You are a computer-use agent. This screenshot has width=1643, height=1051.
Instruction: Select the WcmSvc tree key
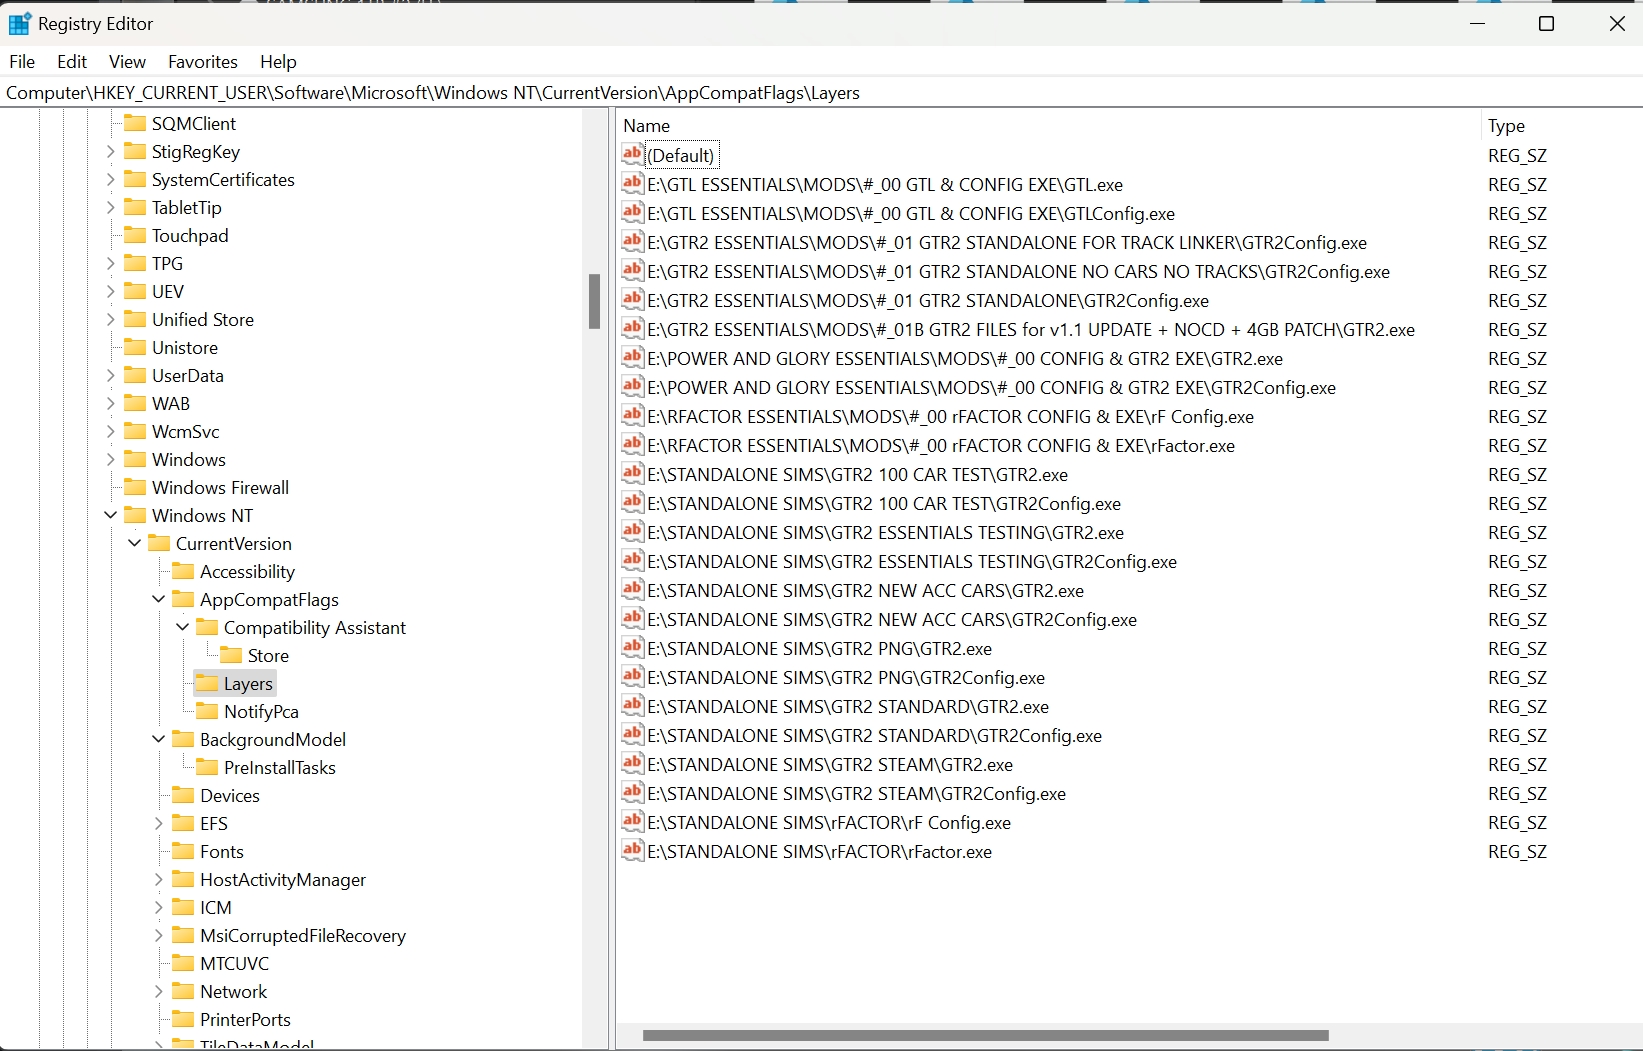[x=185, y=431]
